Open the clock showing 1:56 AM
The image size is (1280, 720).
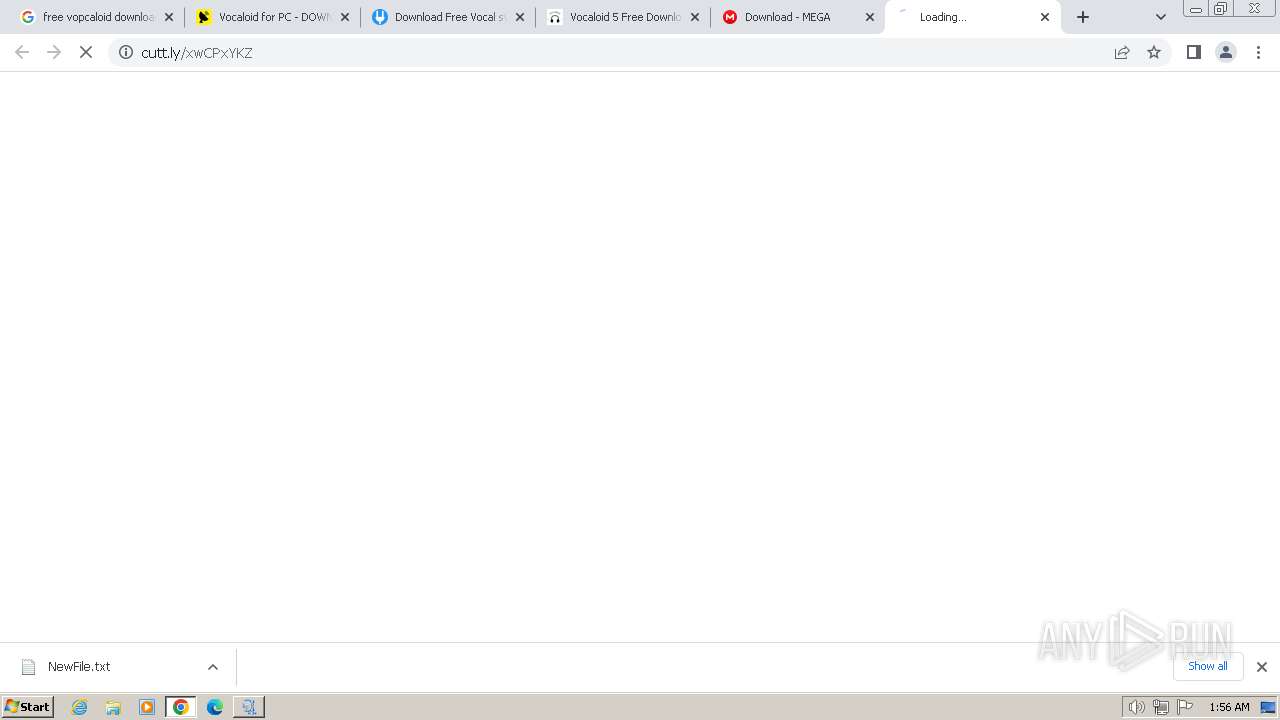pyautogui.click(x=1229, y=707)
